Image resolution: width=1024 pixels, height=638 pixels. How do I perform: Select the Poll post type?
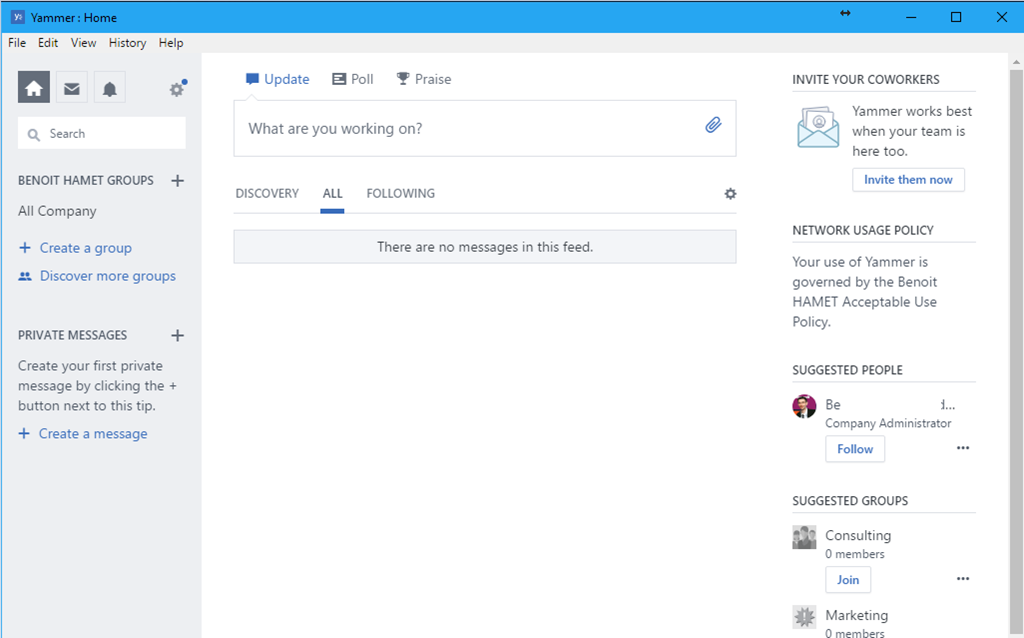tap(352, 79)
